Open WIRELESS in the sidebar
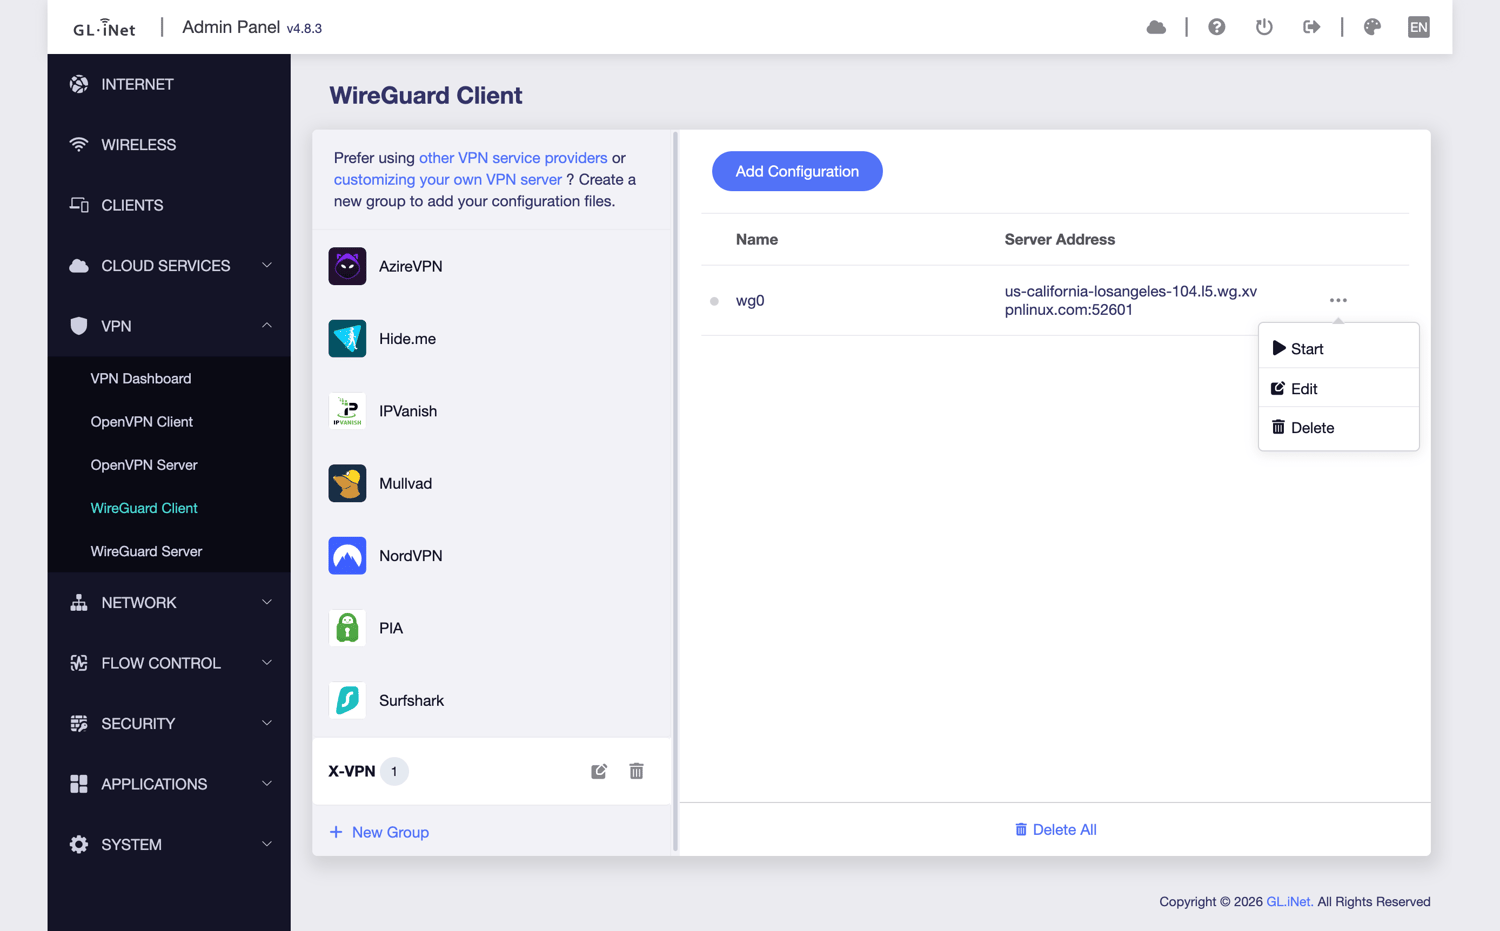The image size is (1500, 931). [169, 145]
